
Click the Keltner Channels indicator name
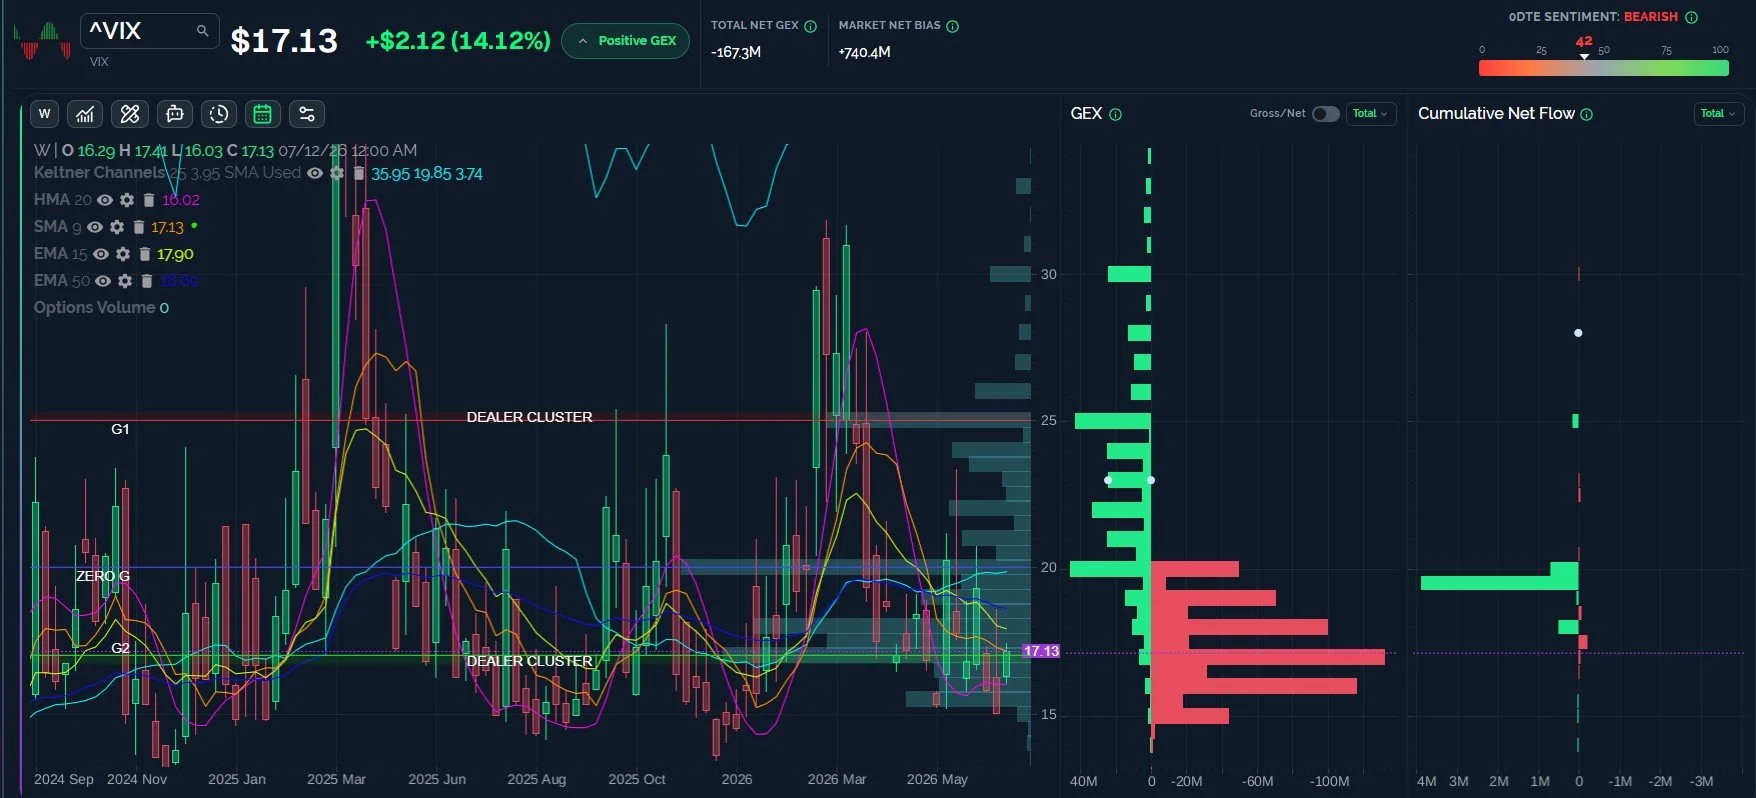coord(100,173)
